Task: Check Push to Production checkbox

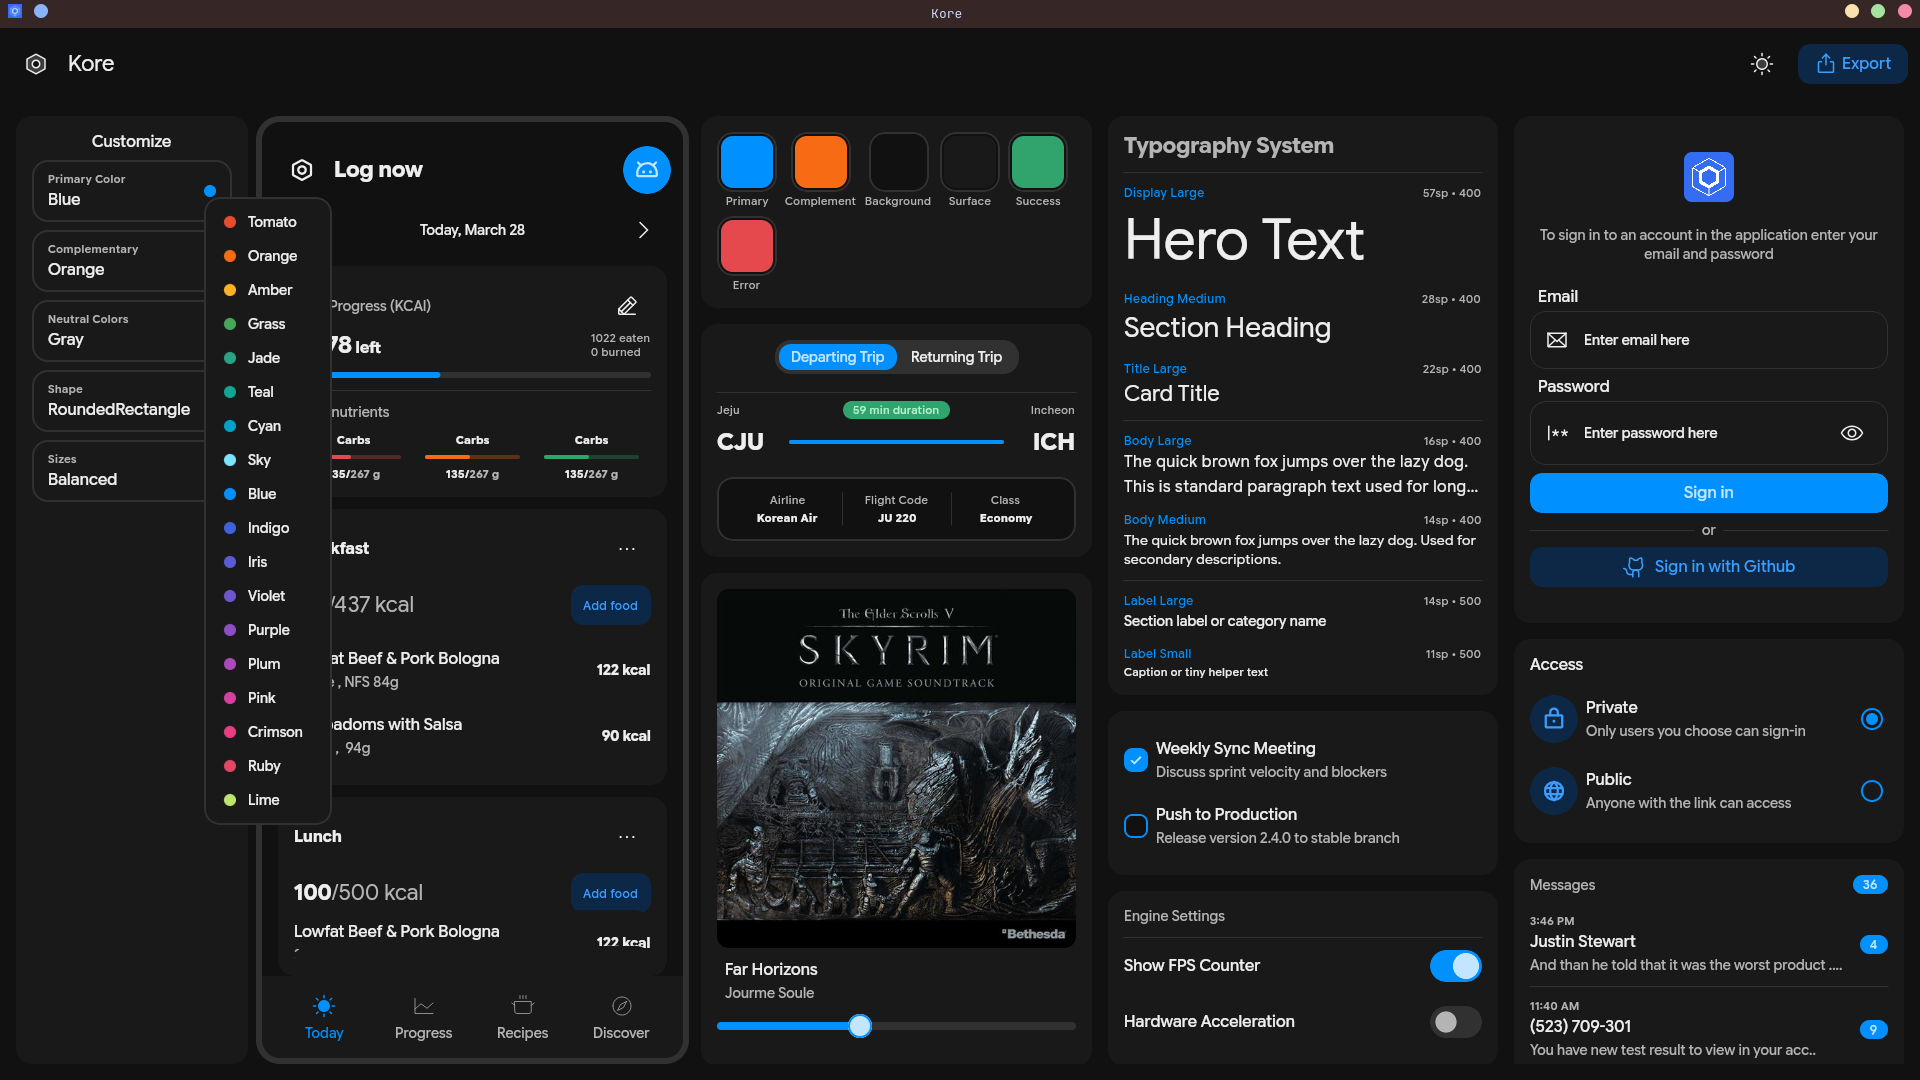Action: coord(1136,826)
